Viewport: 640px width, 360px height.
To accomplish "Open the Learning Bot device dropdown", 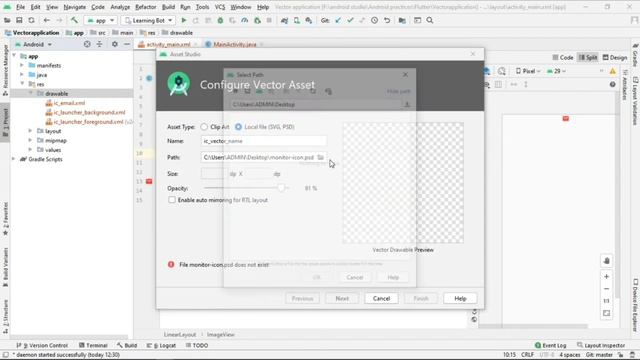I will [149, 20].
